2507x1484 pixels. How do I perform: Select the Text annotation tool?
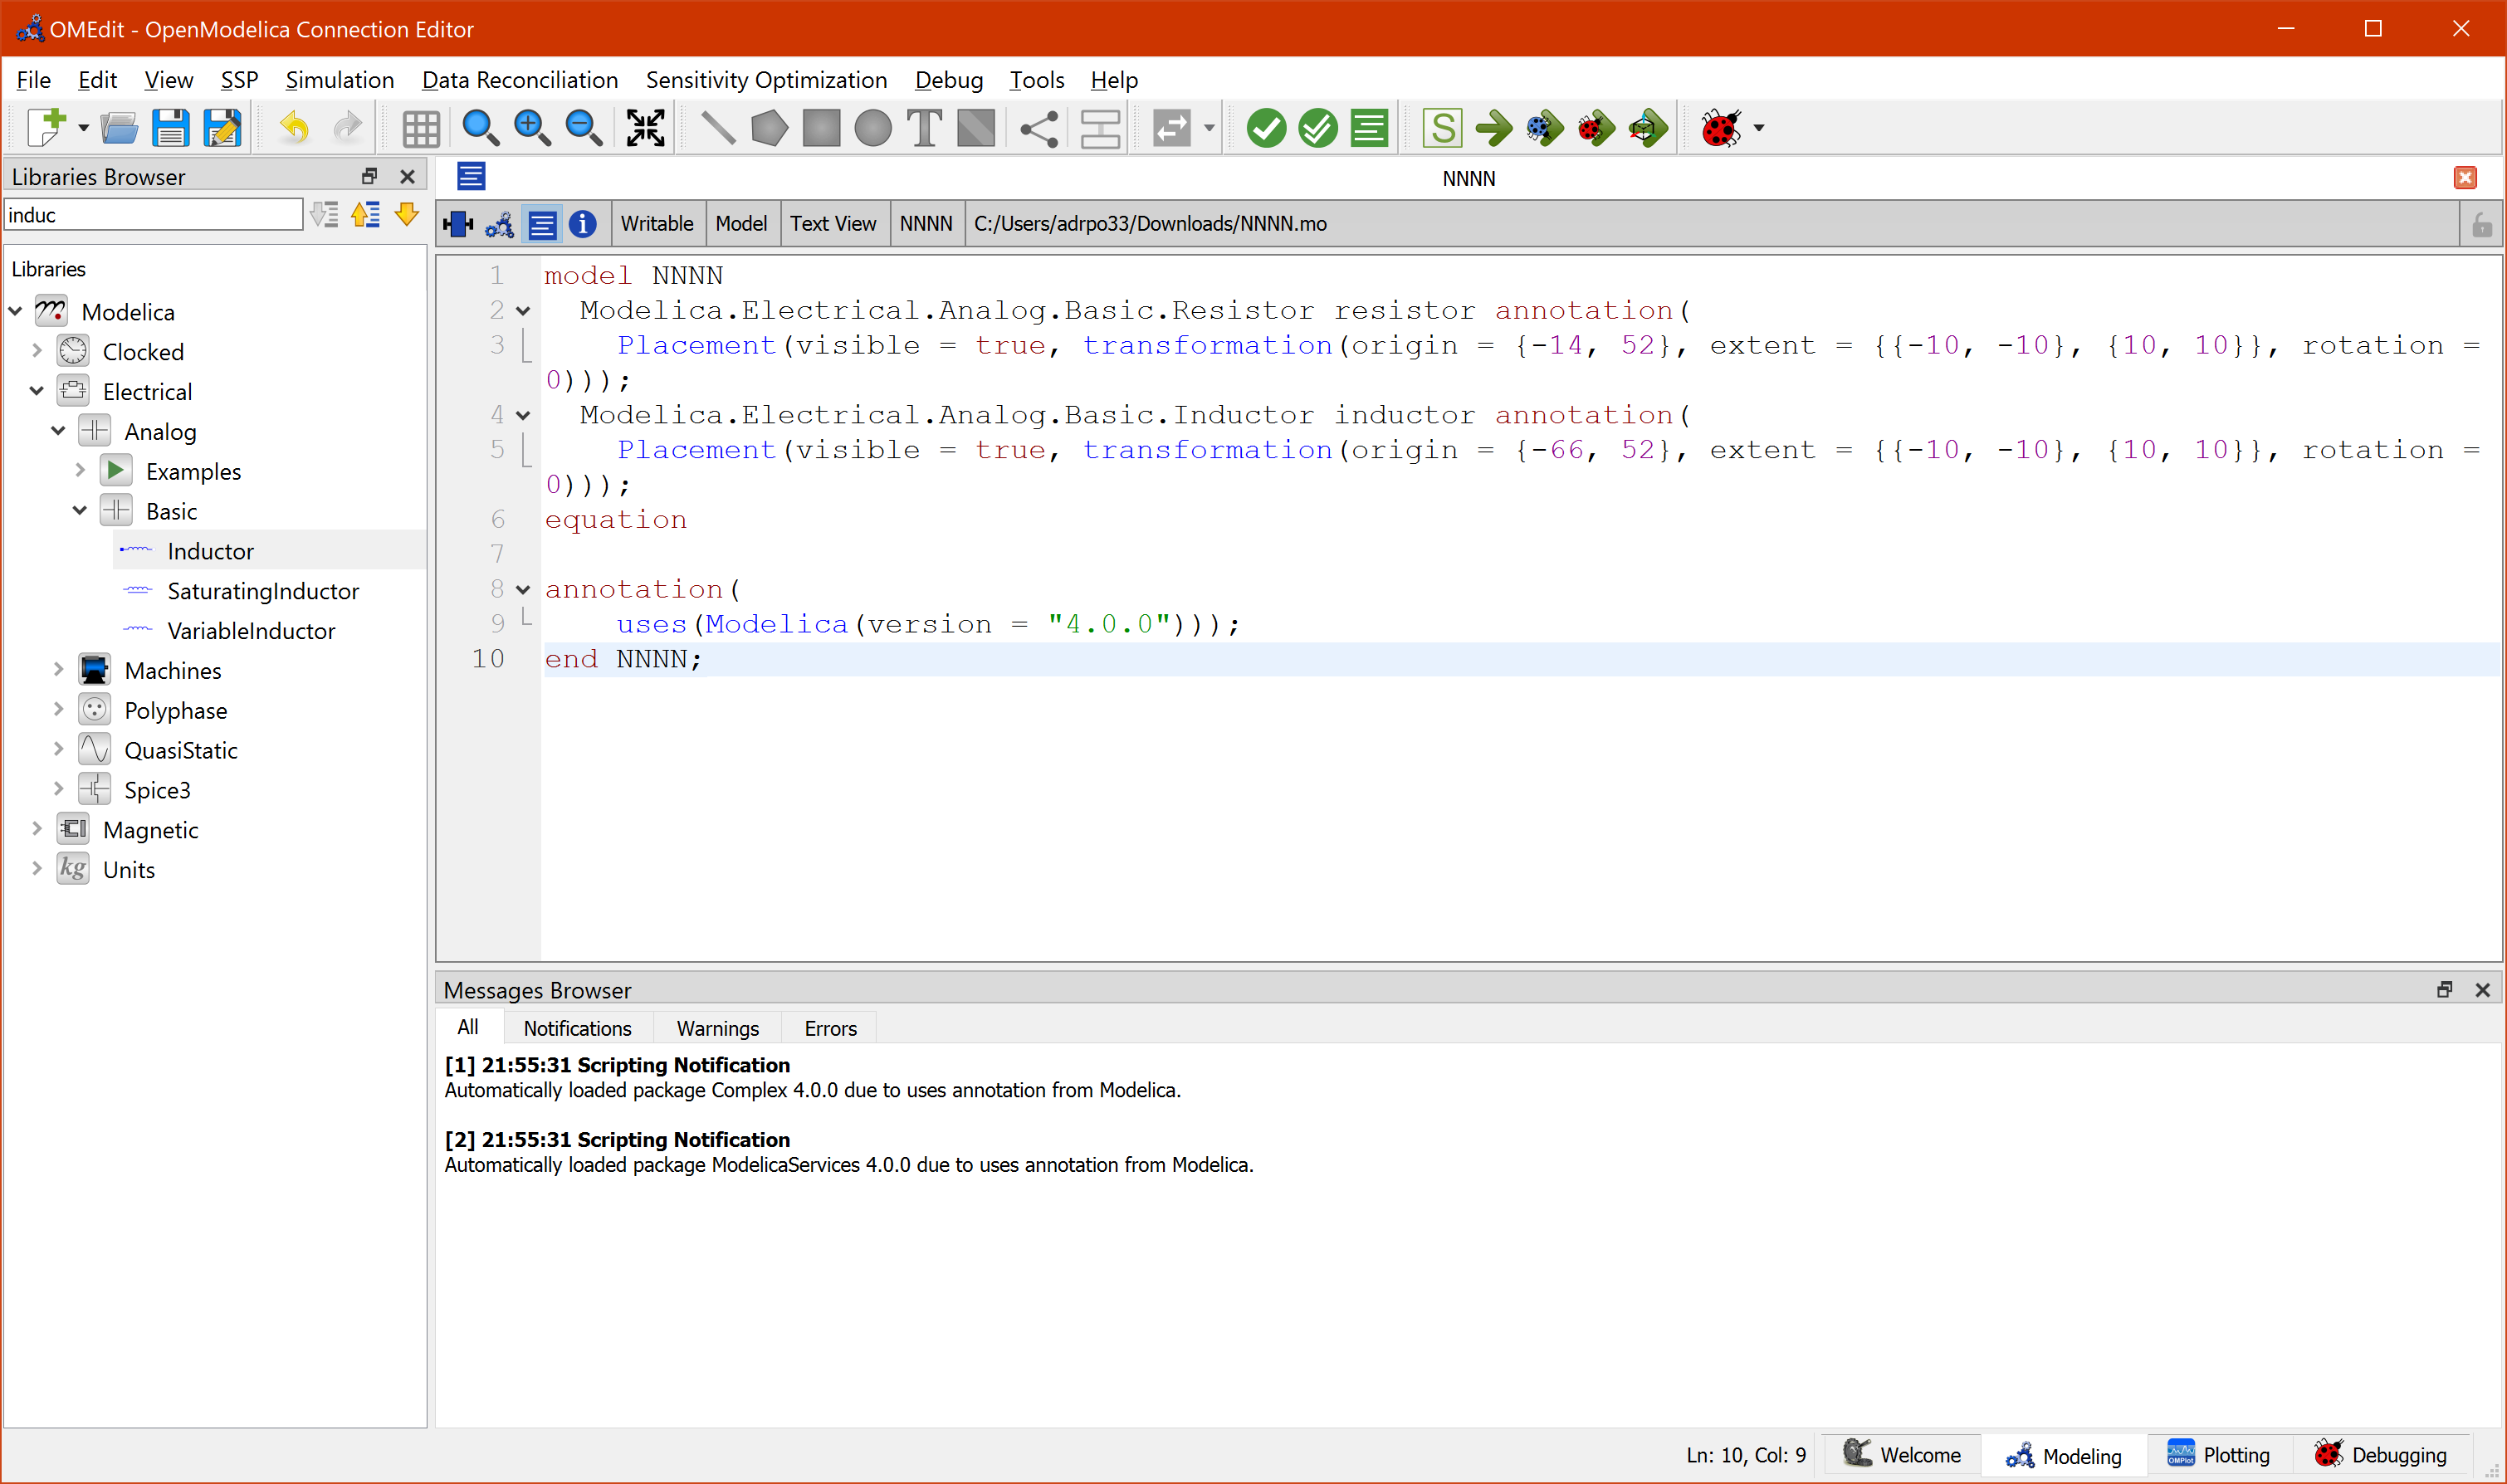coord(922,127)
